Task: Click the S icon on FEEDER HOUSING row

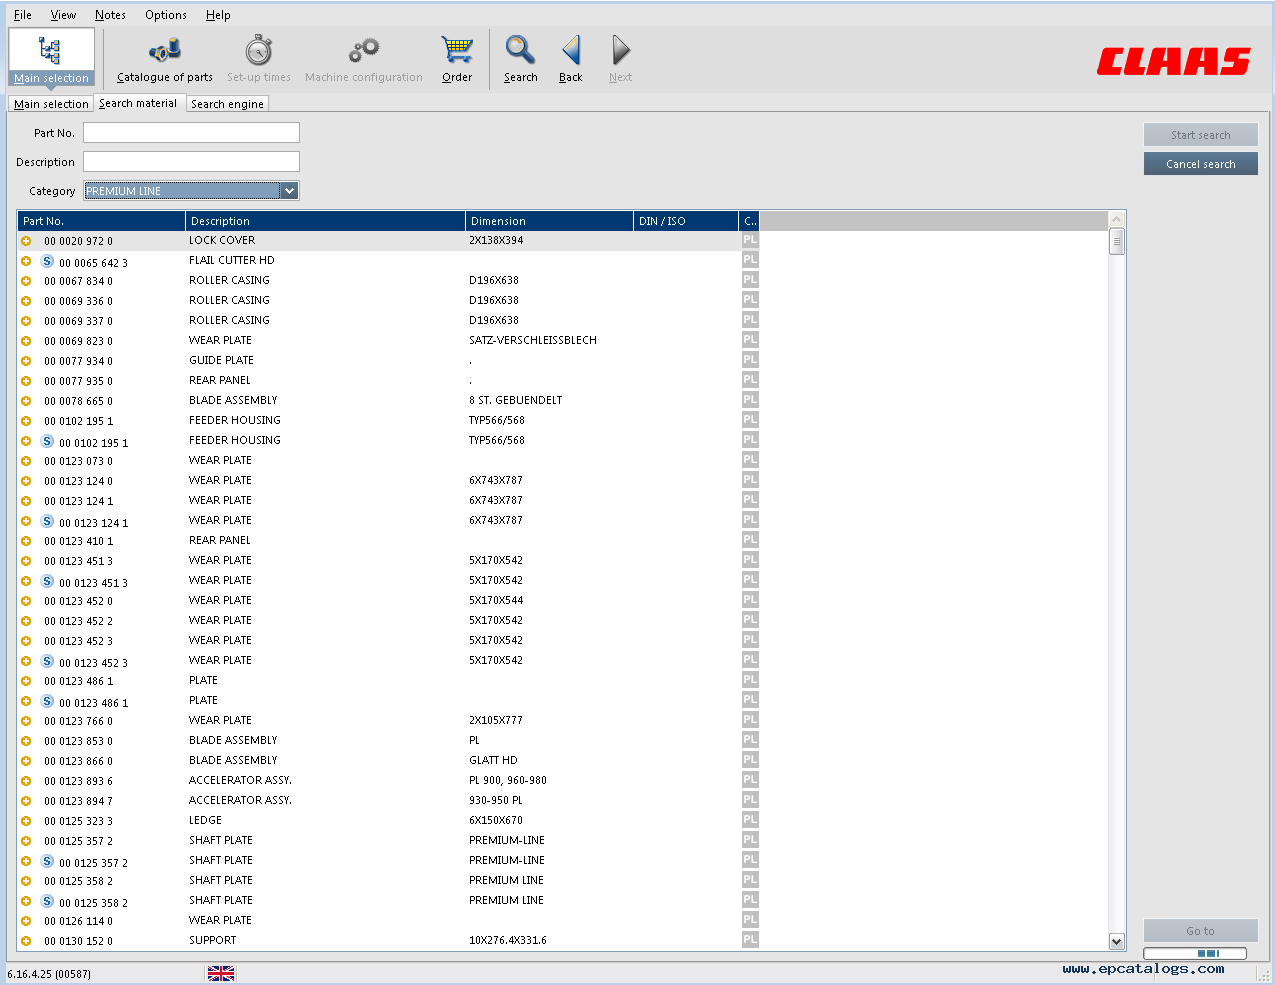Action: [47, 441]
